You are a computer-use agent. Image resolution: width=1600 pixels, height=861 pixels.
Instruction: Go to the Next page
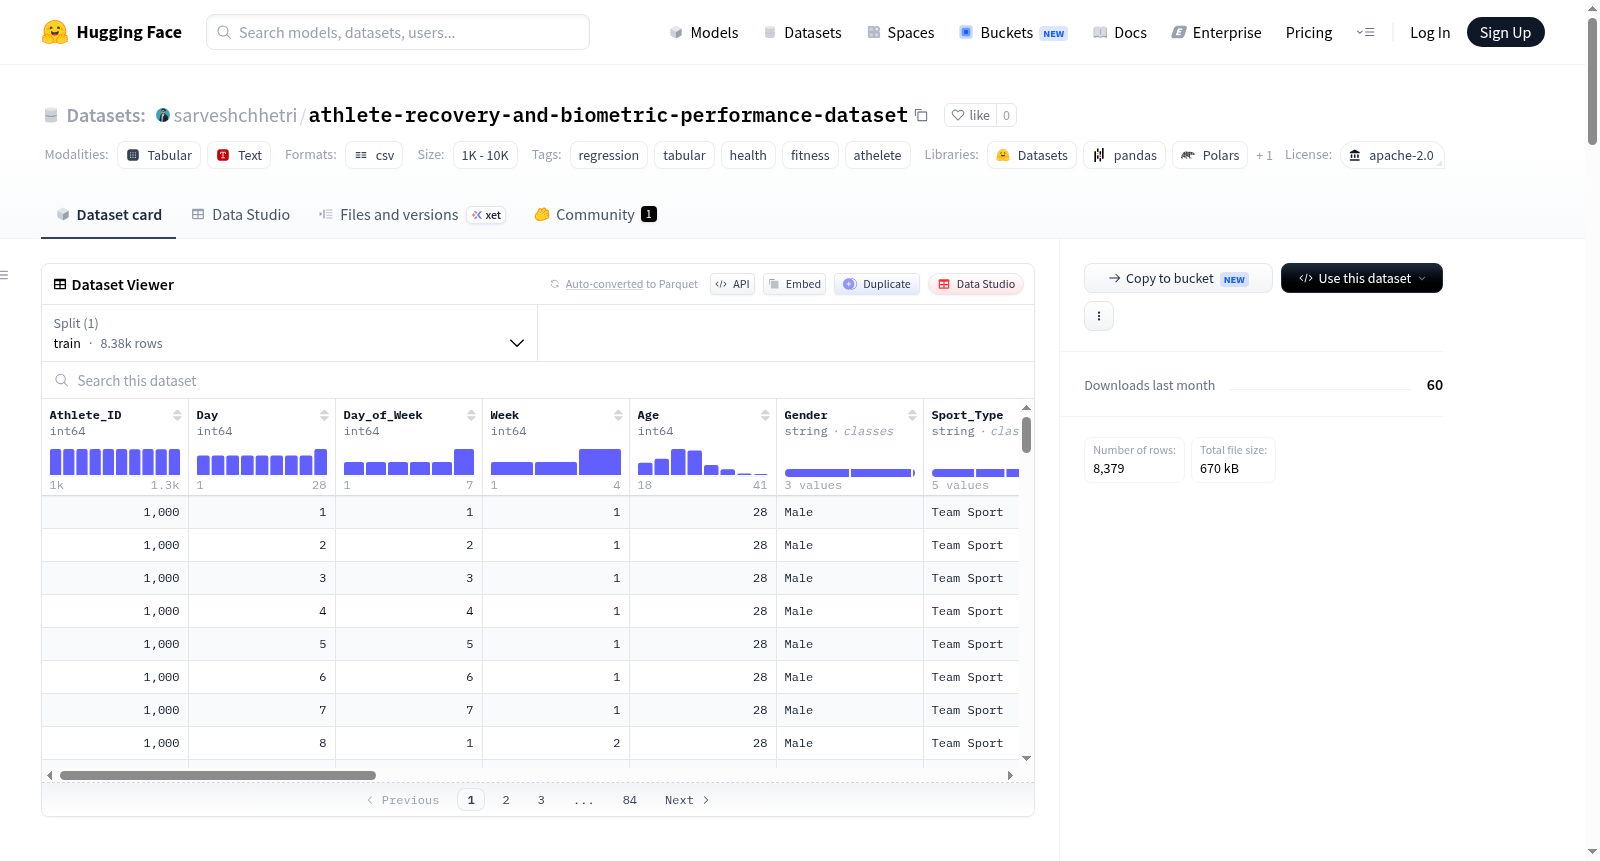[687, 800]
